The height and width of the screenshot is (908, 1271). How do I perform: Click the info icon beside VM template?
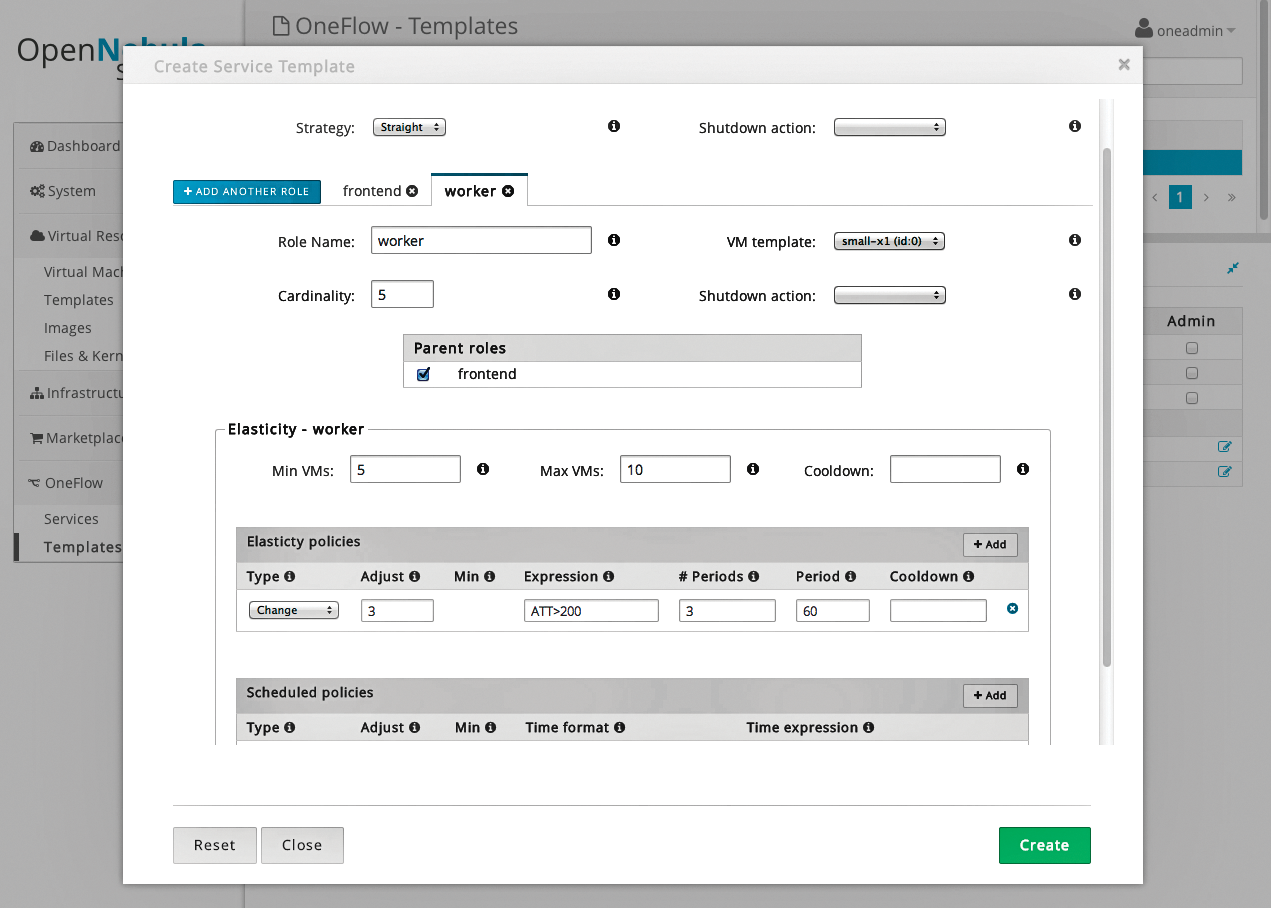tap(1075, 240)
